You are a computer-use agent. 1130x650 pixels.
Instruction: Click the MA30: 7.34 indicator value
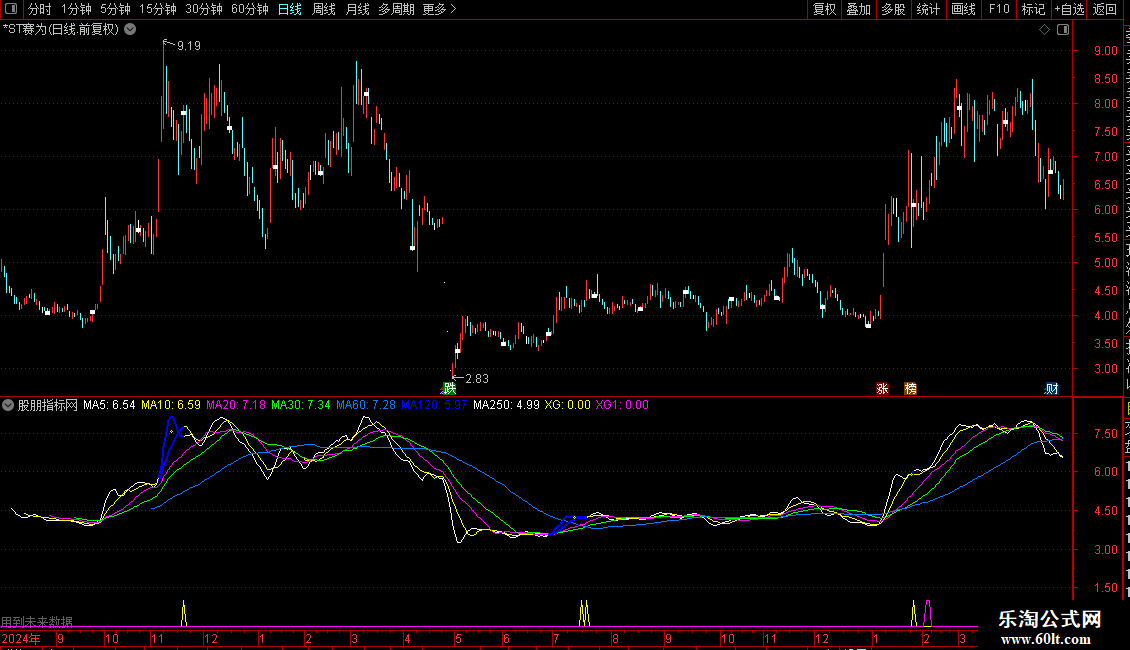(x=301, y=405)
